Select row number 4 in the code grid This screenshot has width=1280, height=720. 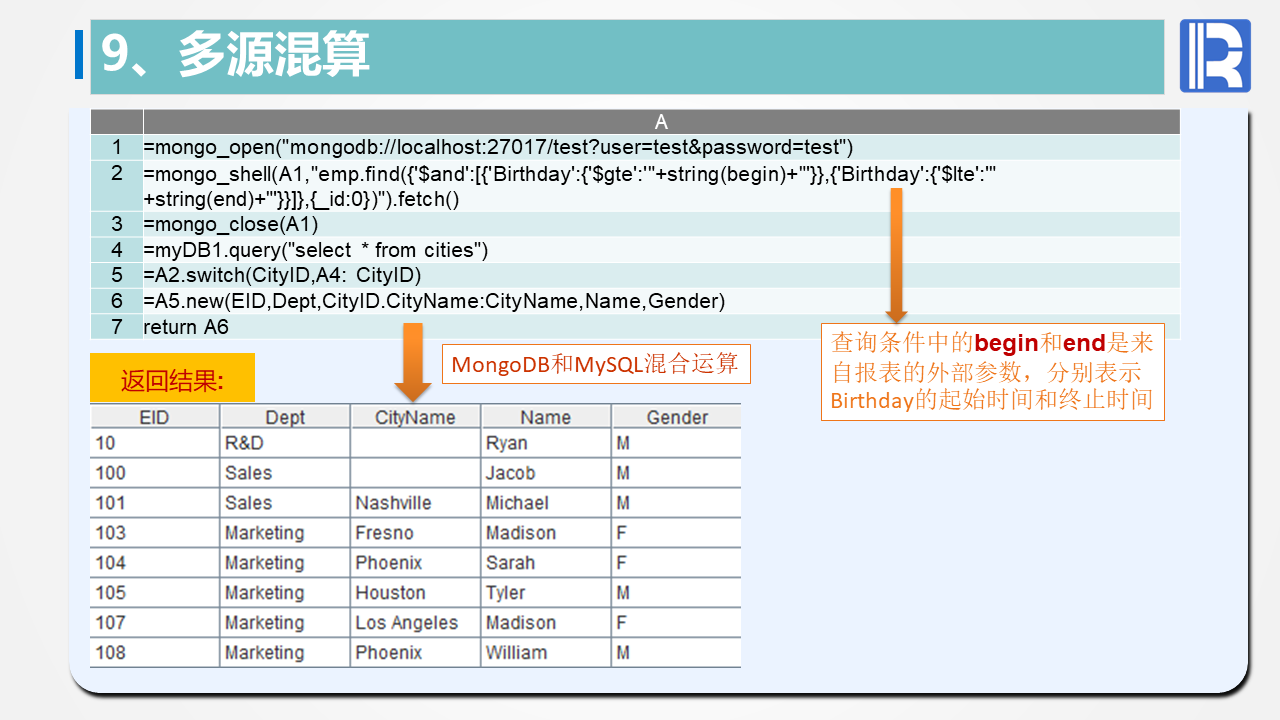tap(117, 250)
